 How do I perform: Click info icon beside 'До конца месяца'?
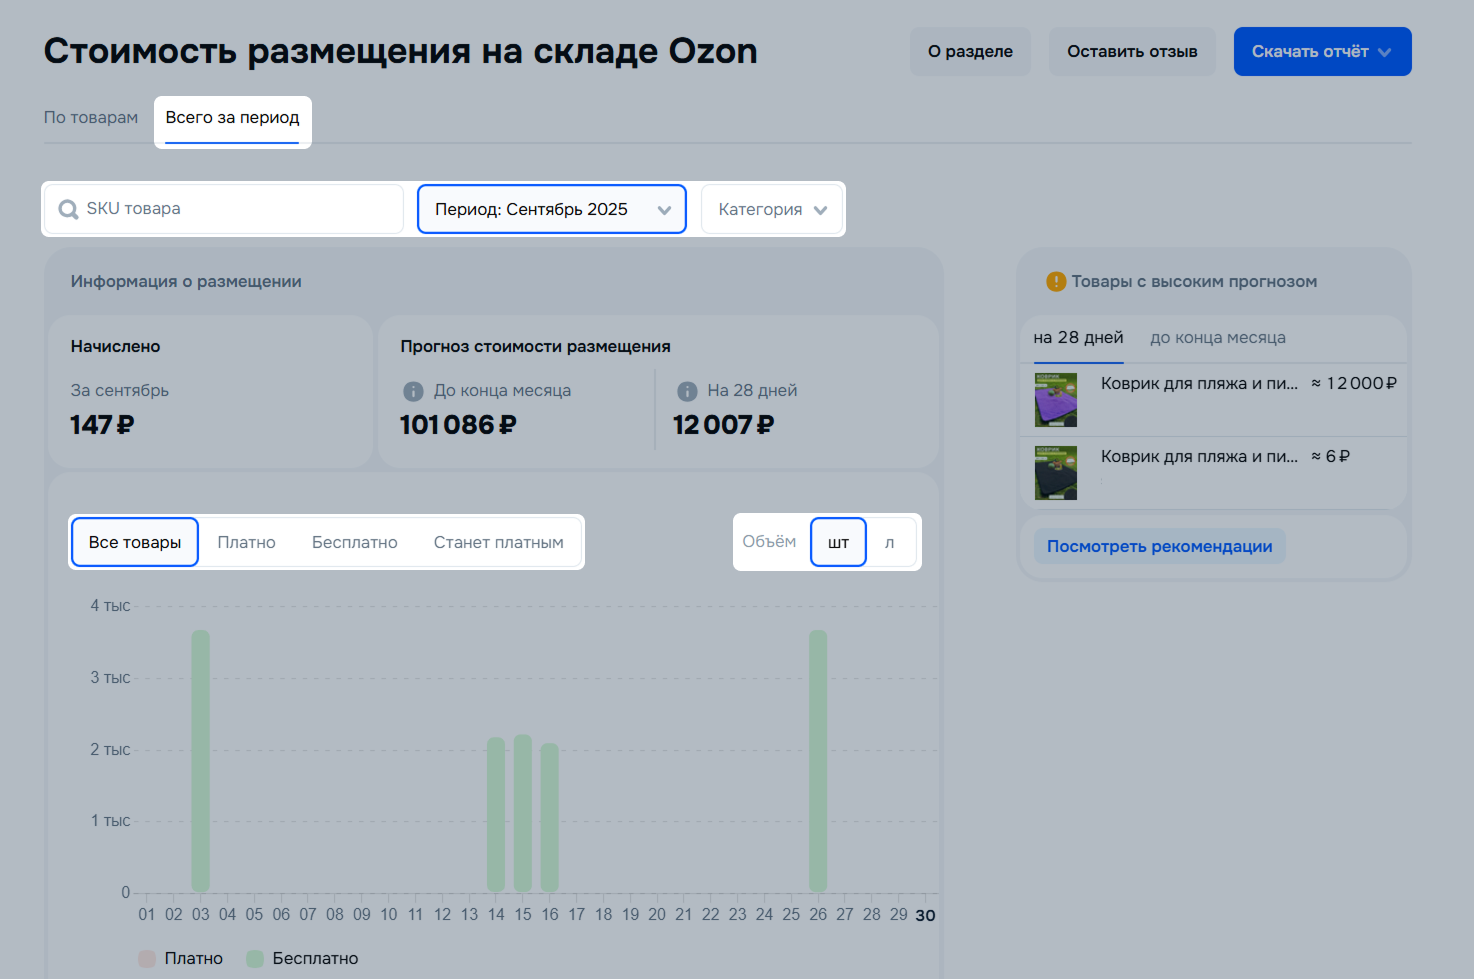[413, 391]
